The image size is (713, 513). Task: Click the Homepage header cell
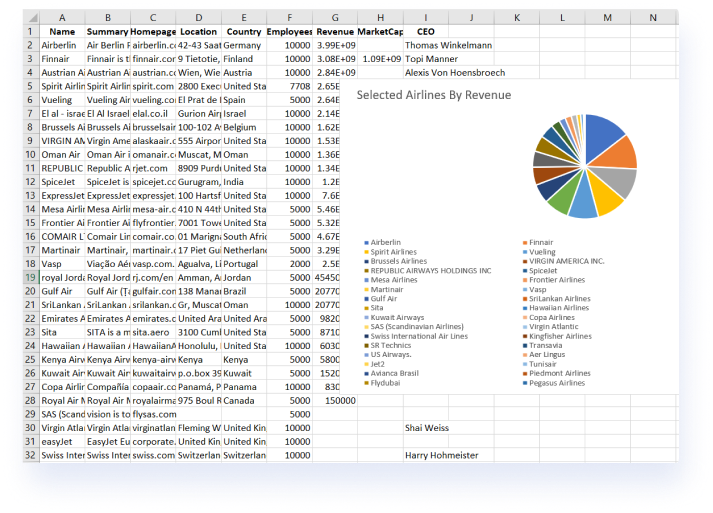(153, 31)
